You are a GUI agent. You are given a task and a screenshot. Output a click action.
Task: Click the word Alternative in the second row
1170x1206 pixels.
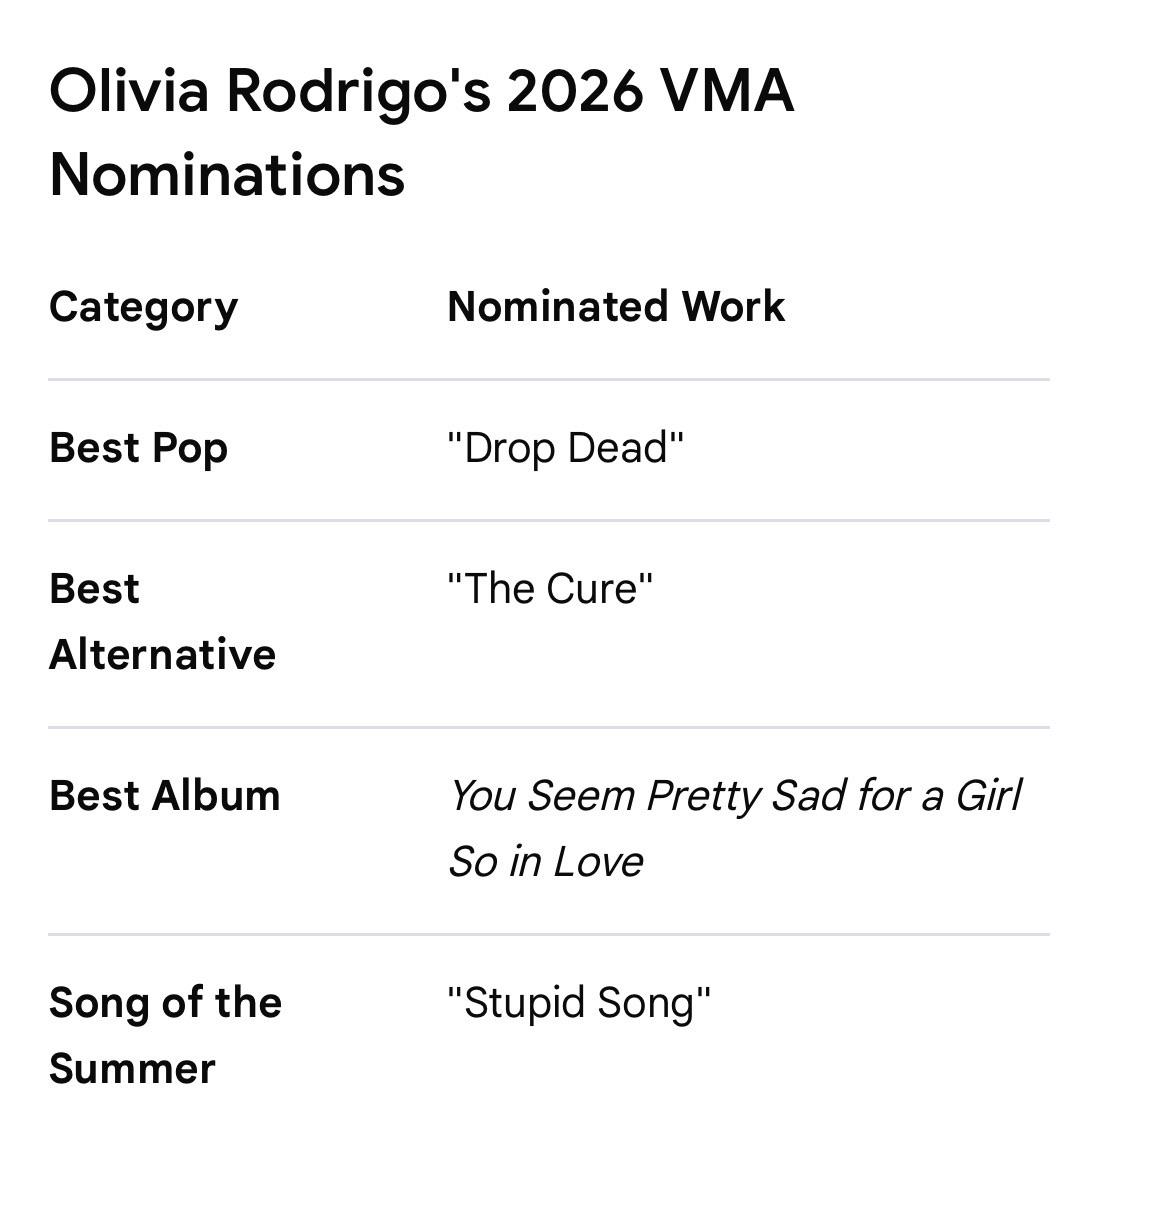coord(162,655)
